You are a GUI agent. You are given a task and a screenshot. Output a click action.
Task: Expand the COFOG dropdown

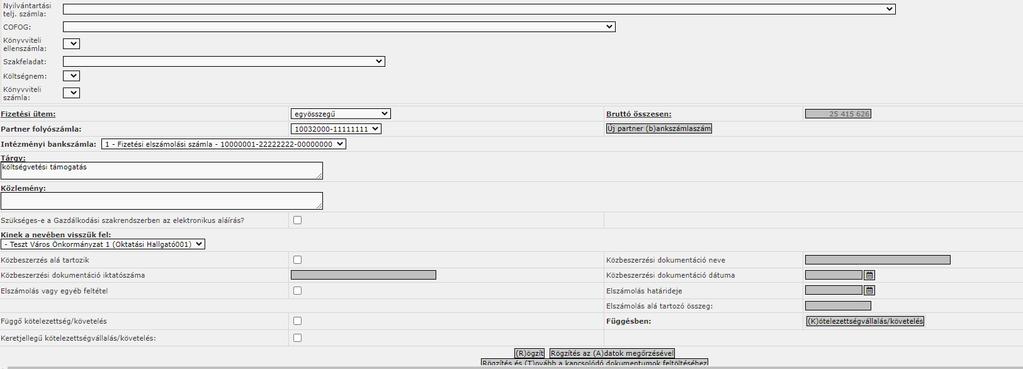(x=339, y=27)
